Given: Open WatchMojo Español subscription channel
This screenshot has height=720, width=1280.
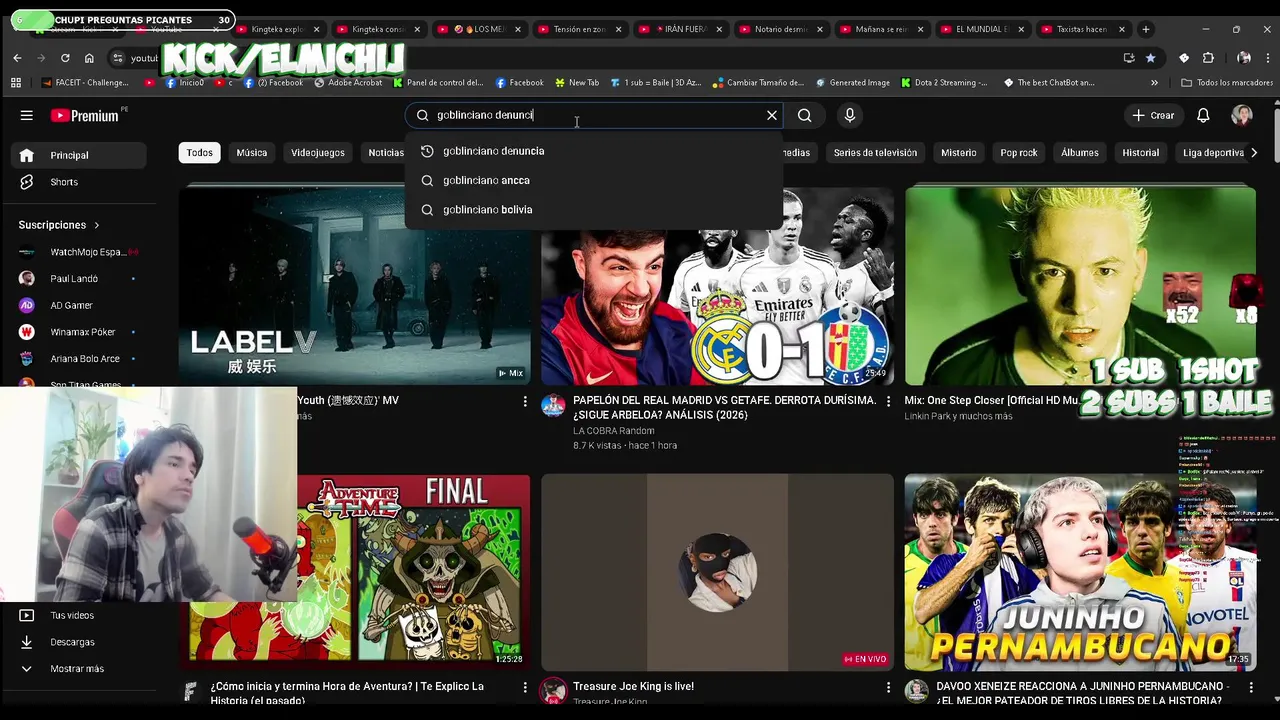Looking at the screenshot, I should [78, 252].
